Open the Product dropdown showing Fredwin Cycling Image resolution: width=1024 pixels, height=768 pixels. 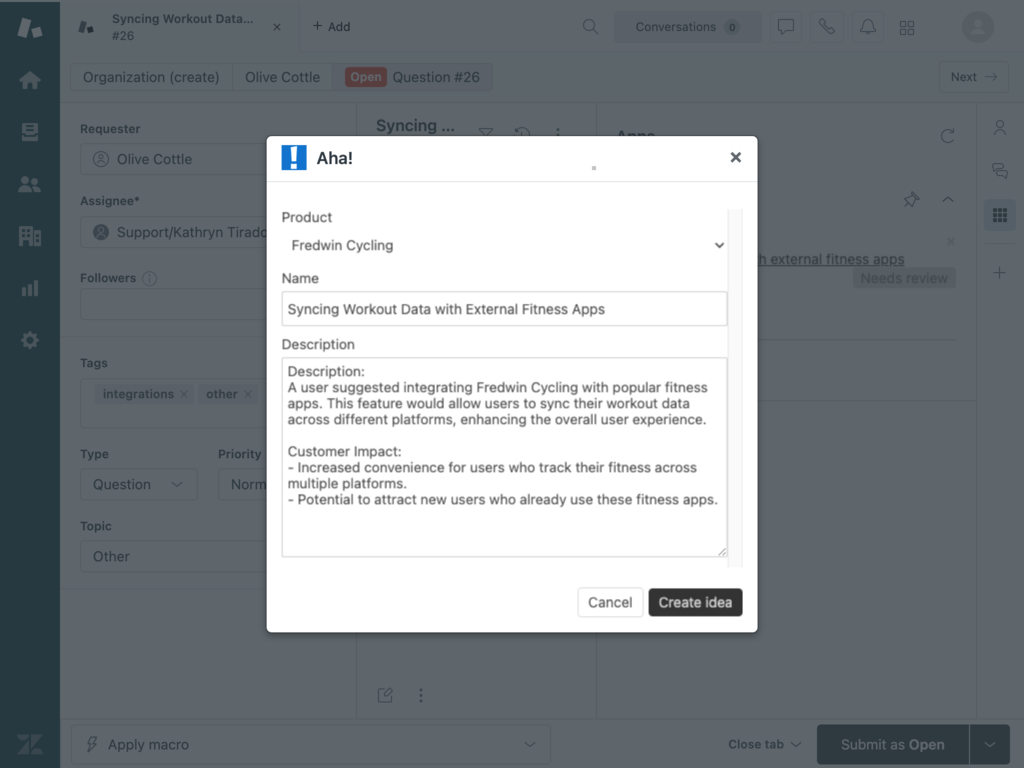[x=504, y=246]
